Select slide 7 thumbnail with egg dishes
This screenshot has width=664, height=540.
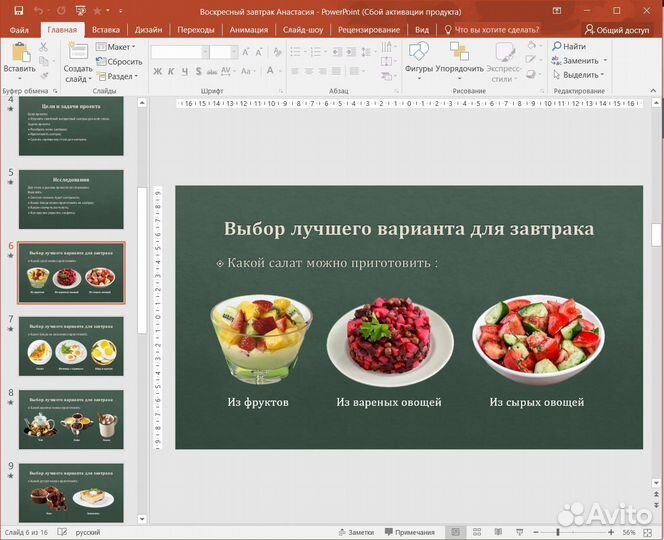[71, 346]
